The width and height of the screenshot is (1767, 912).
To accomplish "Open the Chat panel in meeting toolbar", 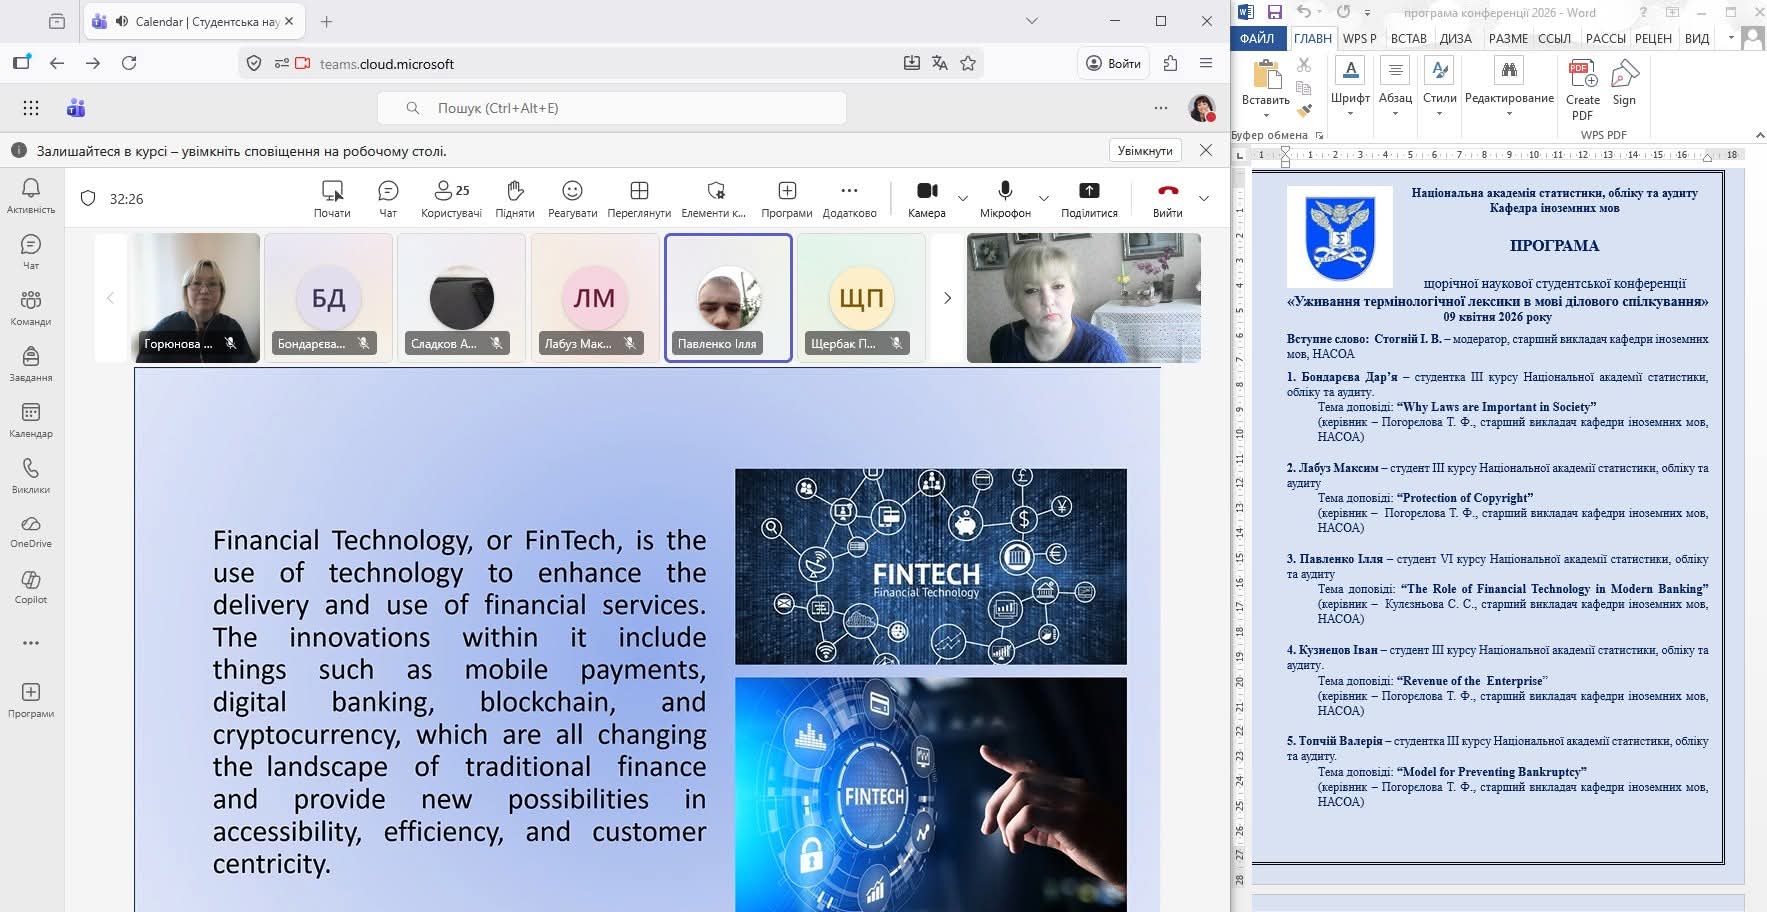I will pos(388,198).
